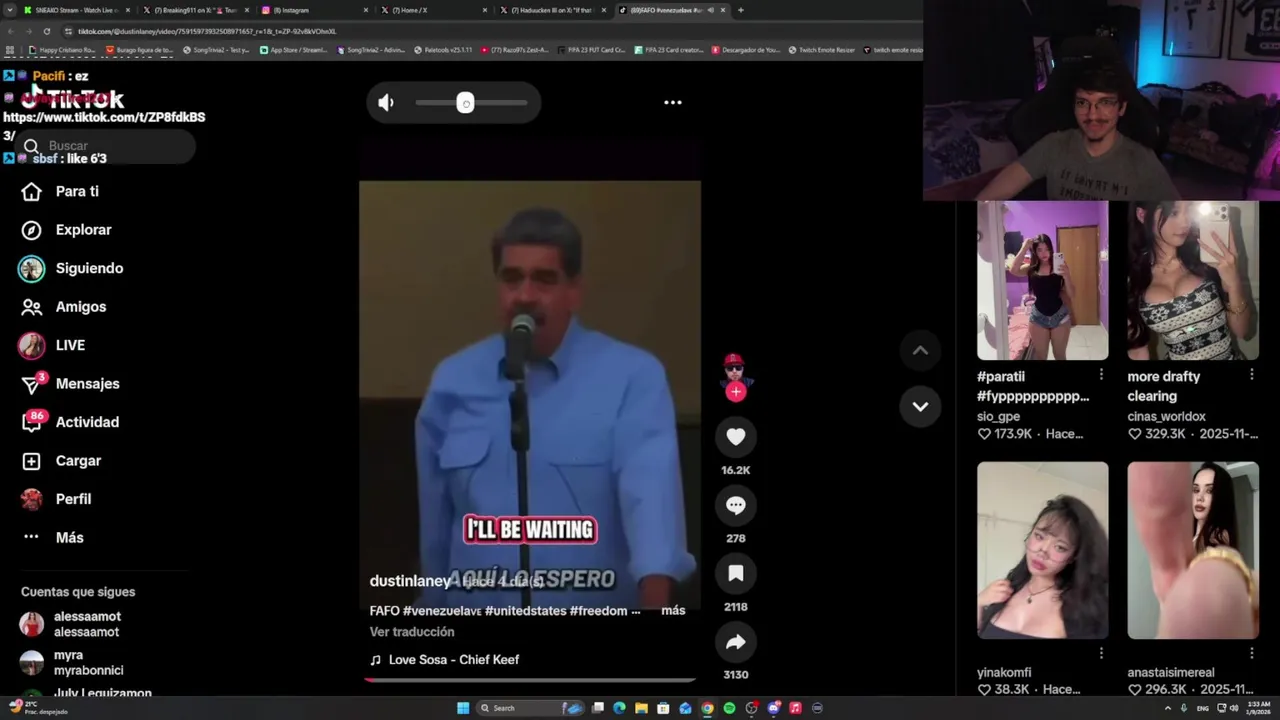Open sio_gpe video thumbnail
Viewport: 1280px width, 720px height.
[1042, 280]
